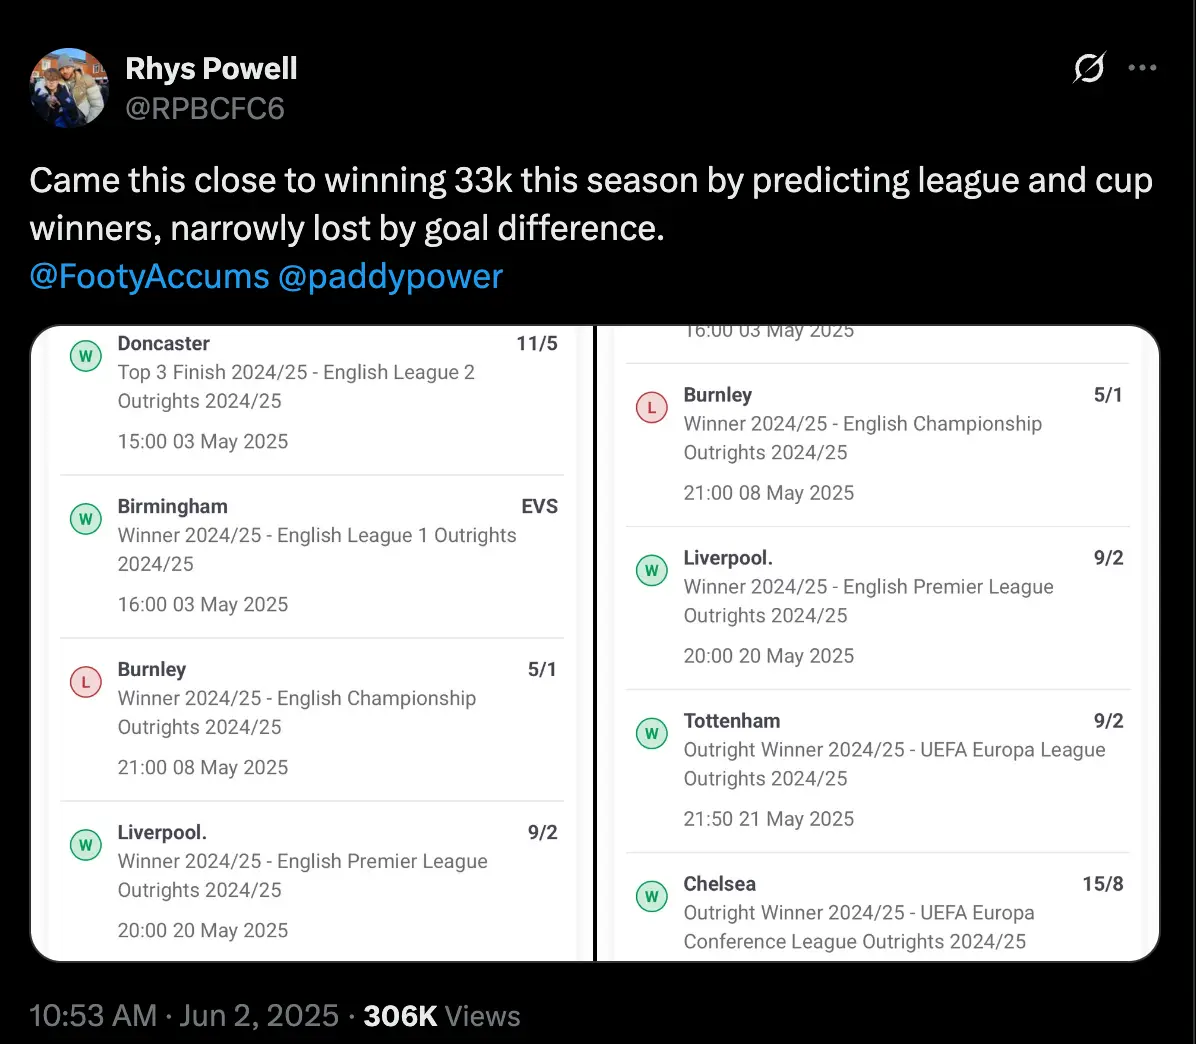Click the red L icon in right bet slip
Viewport: 1196px width, 1044px height.
(652, 408)
